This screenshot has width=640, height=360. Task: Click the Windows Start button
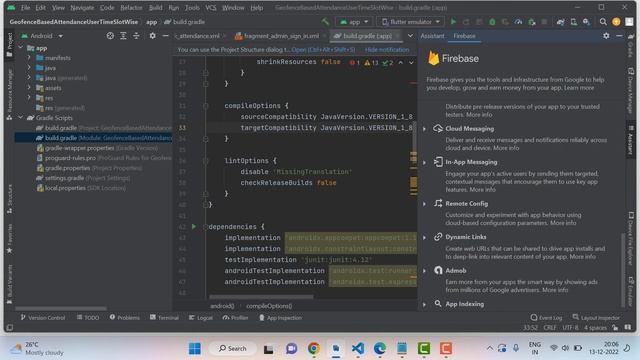195,348
